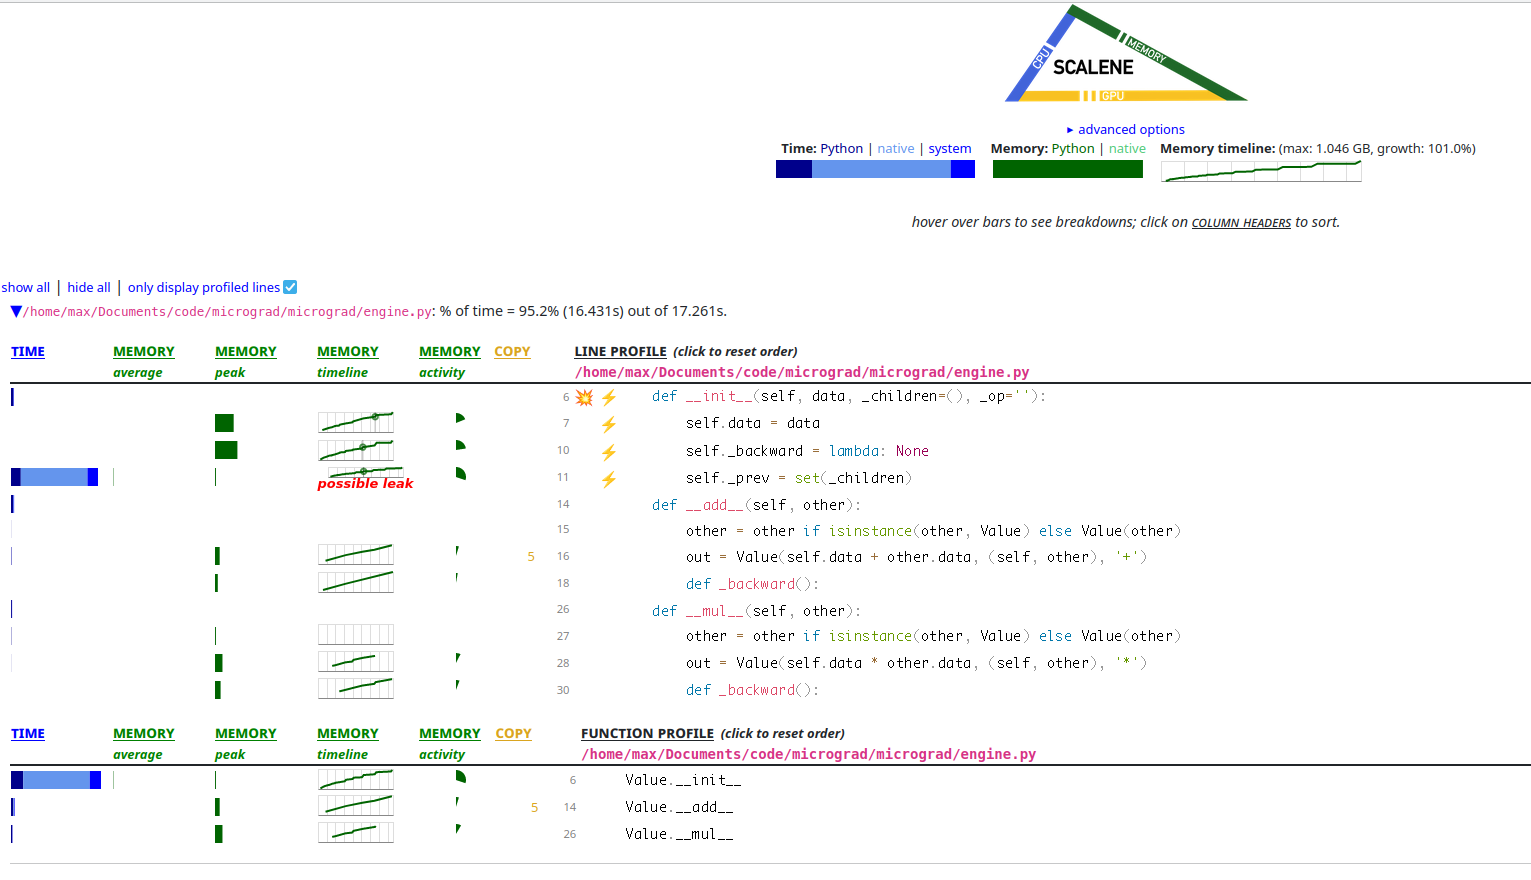
Task: Expand the advanced options section
Action: click(x=1125, y=129)
